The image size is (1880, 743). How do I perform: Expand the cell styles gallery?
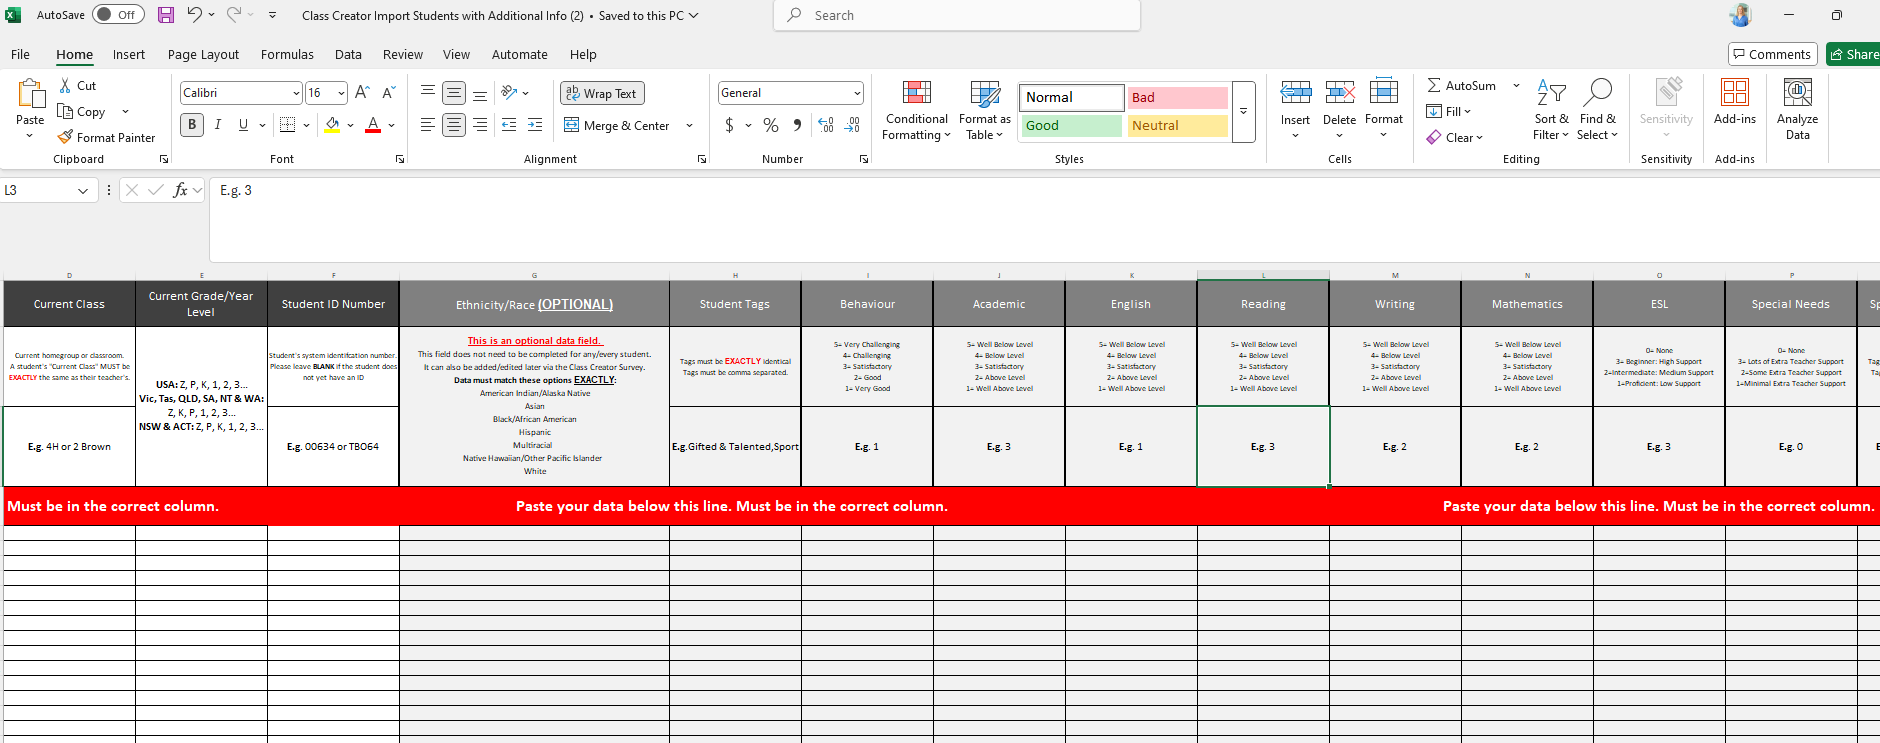click(1243, 111)
